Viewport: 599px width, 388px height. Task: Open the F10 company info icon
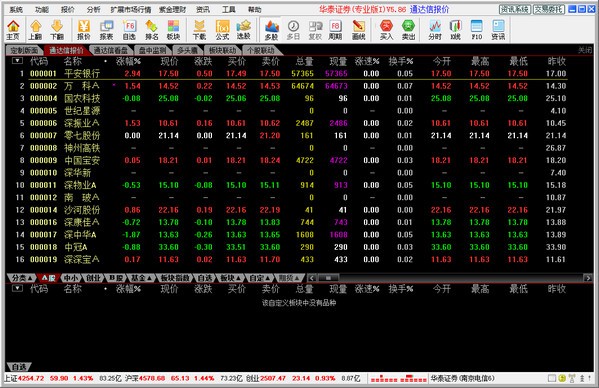pos(476,30)
